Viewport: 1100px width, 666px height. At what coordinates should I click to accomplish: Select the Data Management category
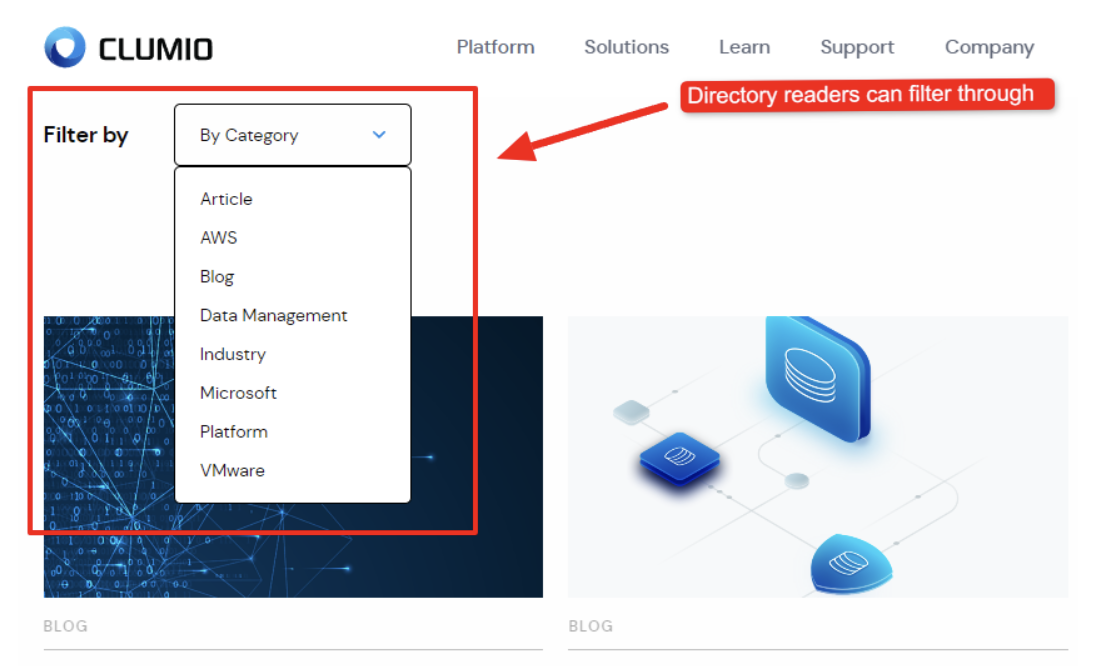pos(273,316)
